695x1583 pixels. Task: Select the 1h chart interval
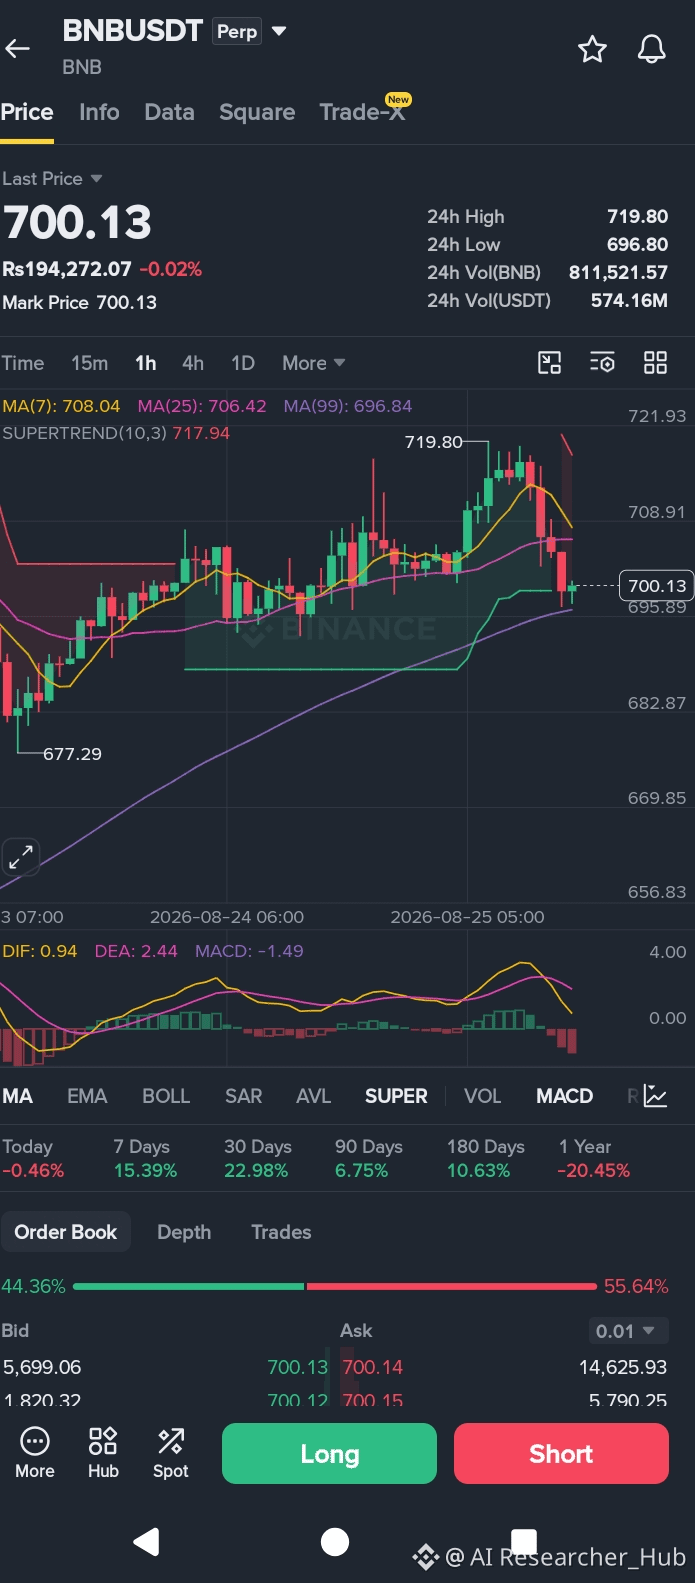(146, 363)
